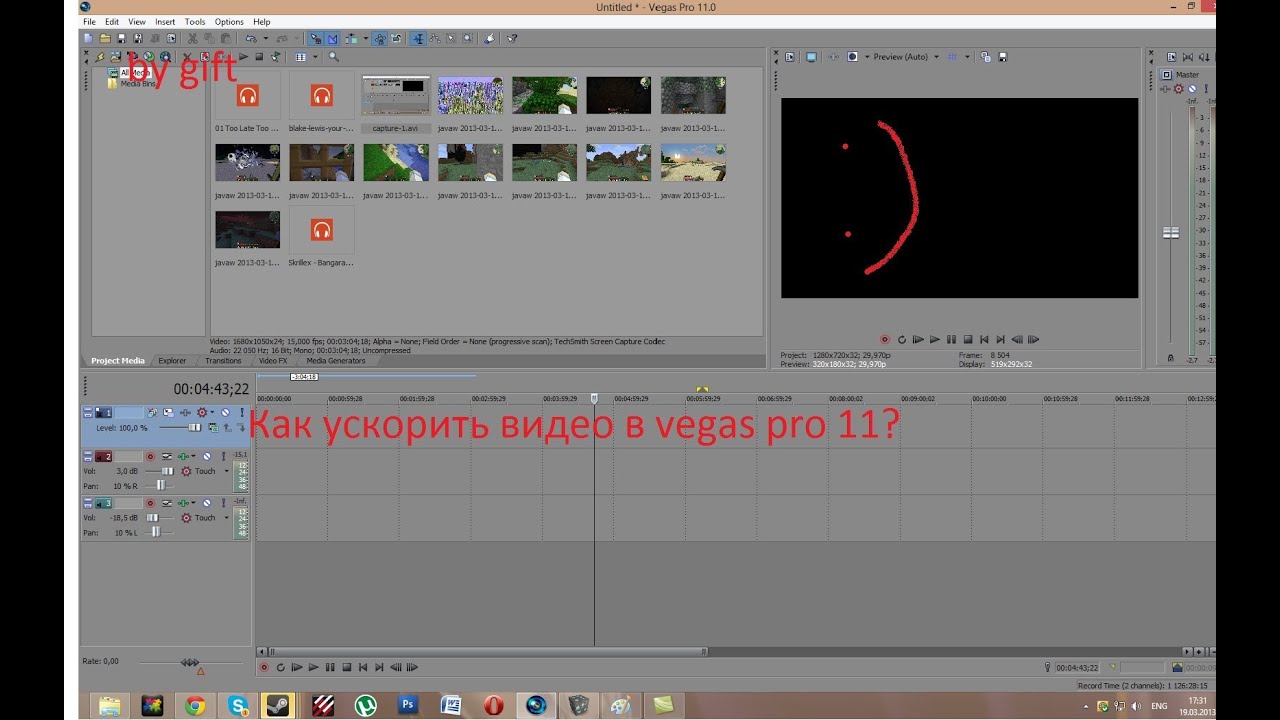
Task: Start preview of selected media clip
Action: coord(243,57)
